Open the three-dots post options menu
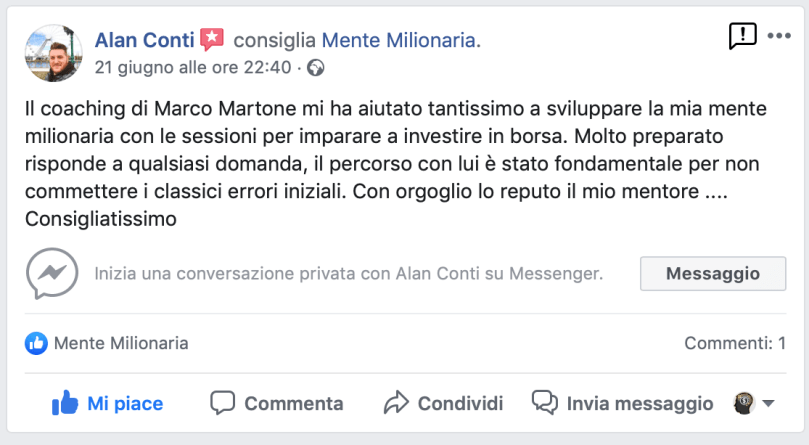The width and height of the screenshot is (809, 445). [778, 35]
